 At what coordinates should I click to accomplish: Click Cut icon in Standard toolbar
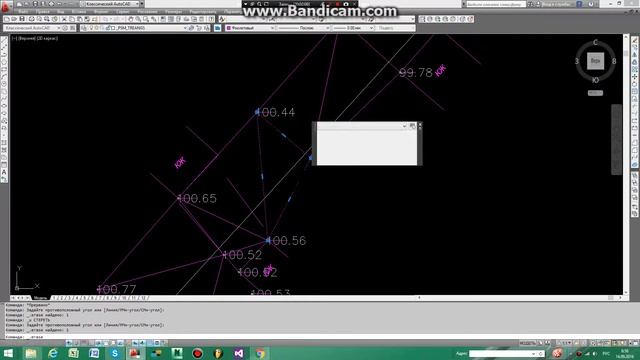pos(64,19)
